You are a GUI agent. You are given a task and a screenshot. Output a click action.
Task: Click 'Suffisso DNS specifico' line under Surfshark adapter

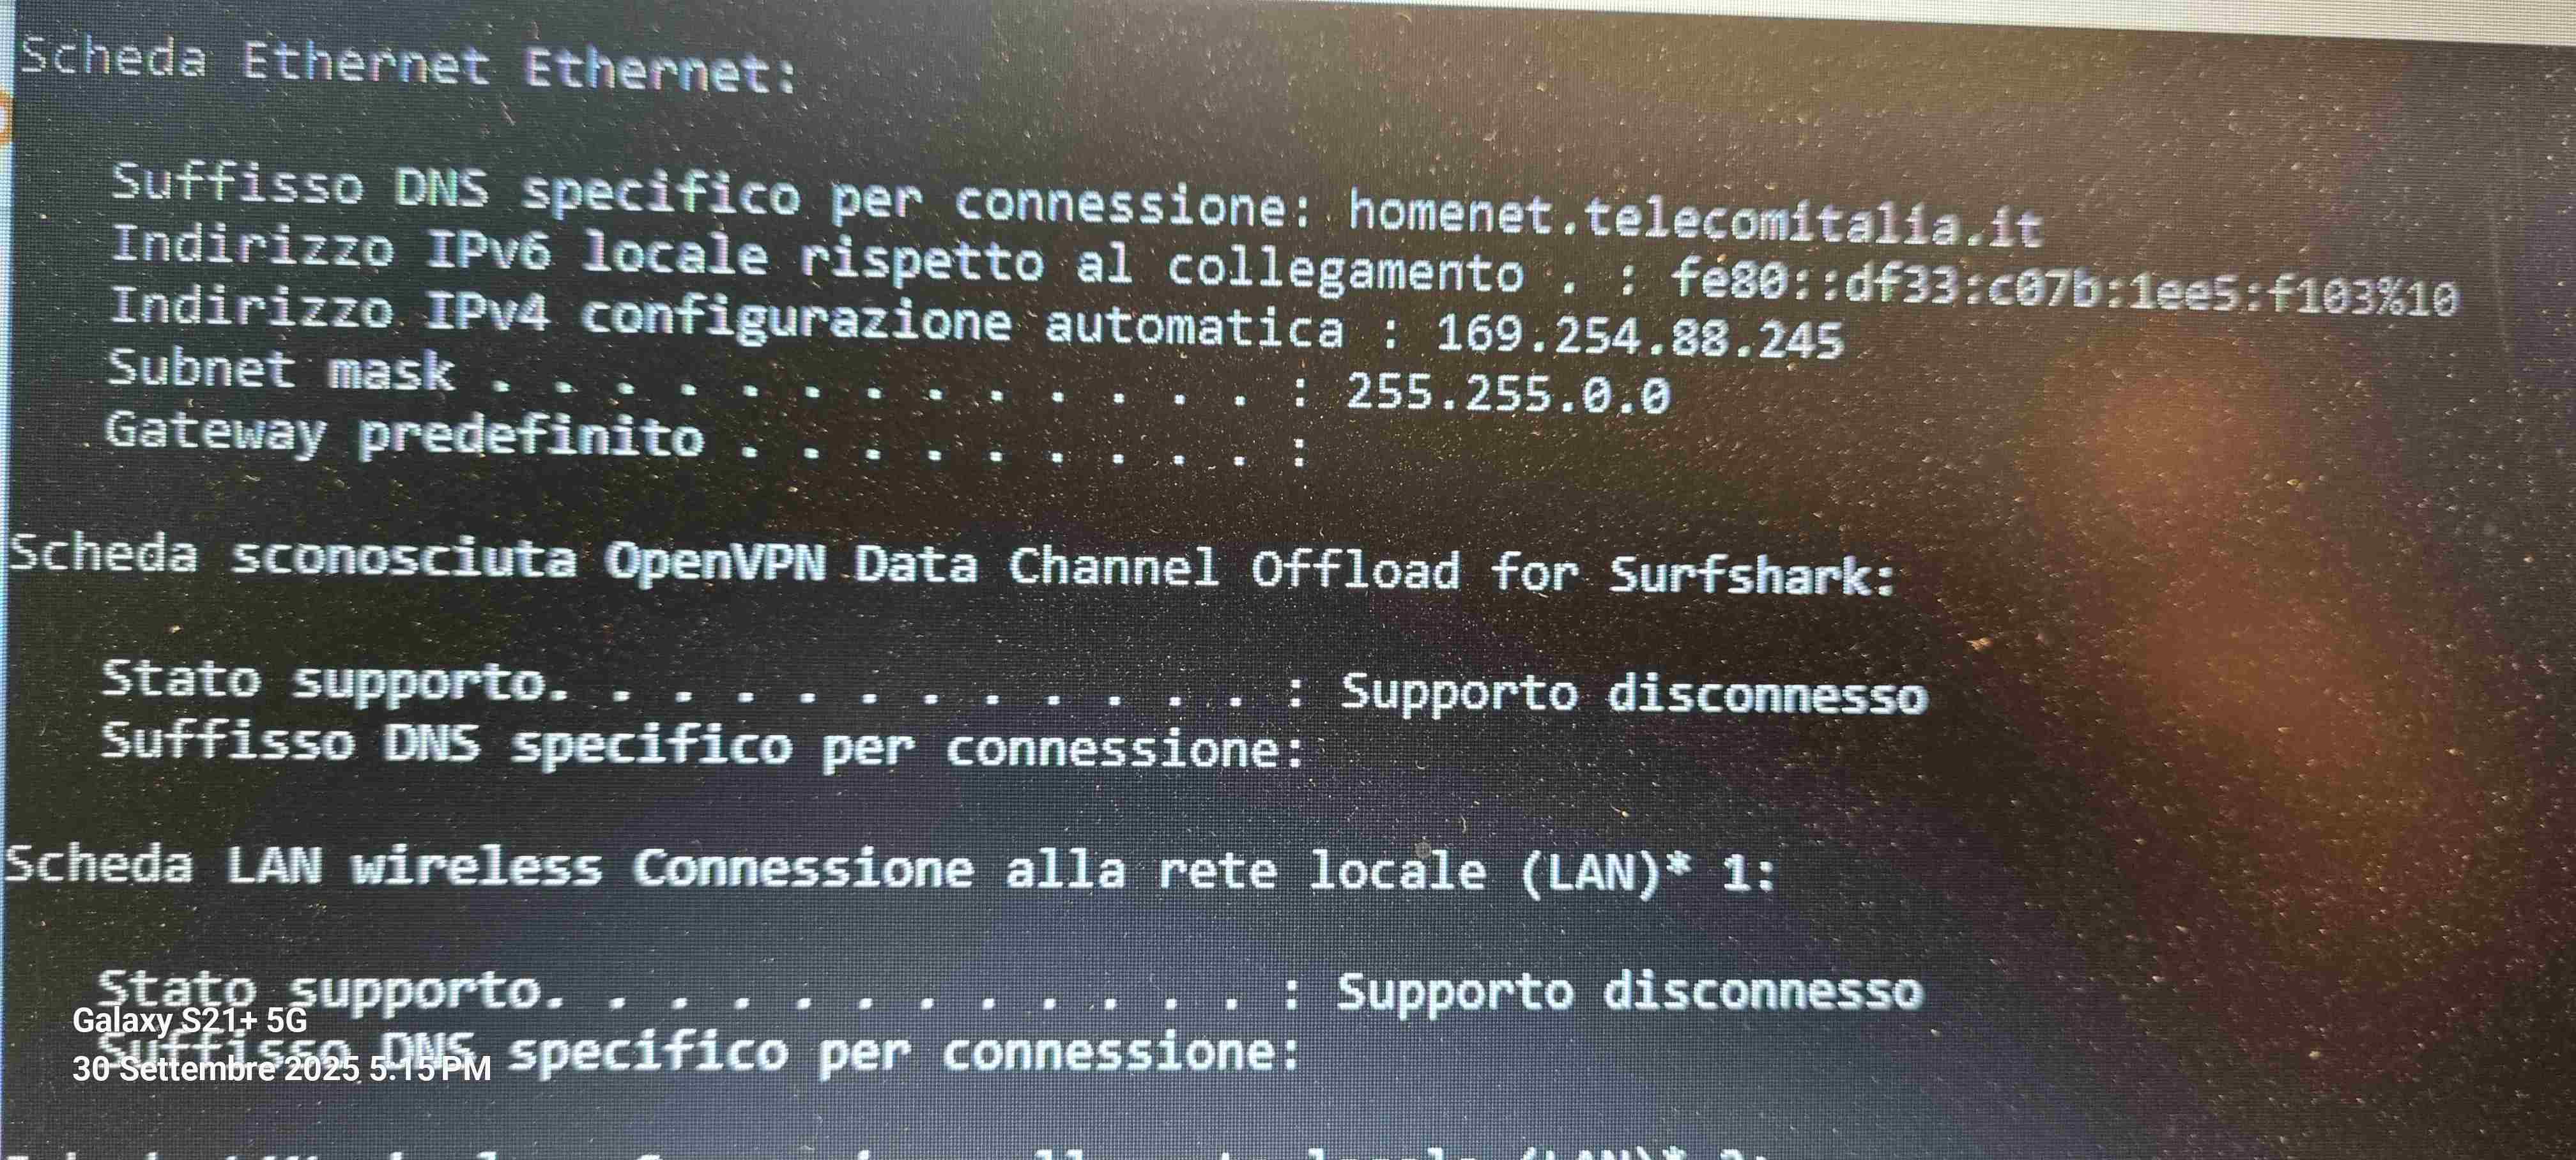coord(703,745)
